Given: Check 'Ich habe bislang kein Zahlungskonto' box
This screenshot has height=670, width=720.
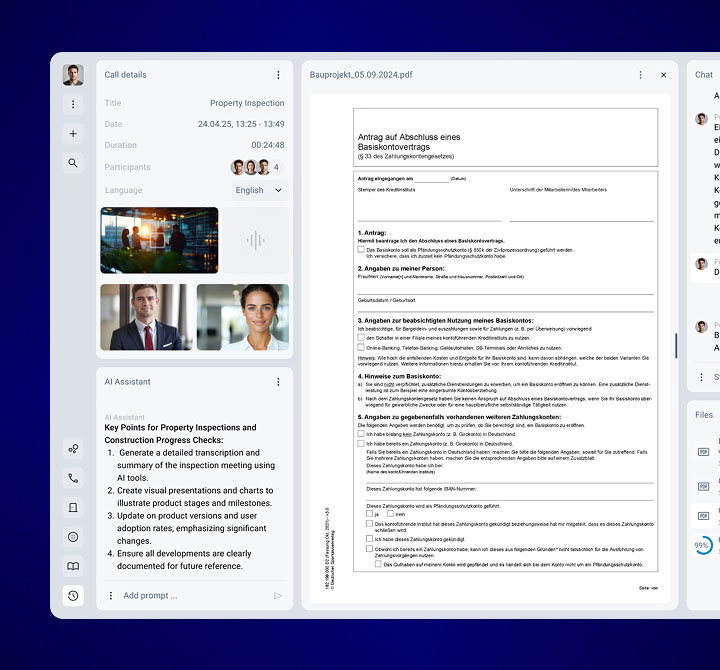Looking at the screenshot, I should click(x=361, y=434).
